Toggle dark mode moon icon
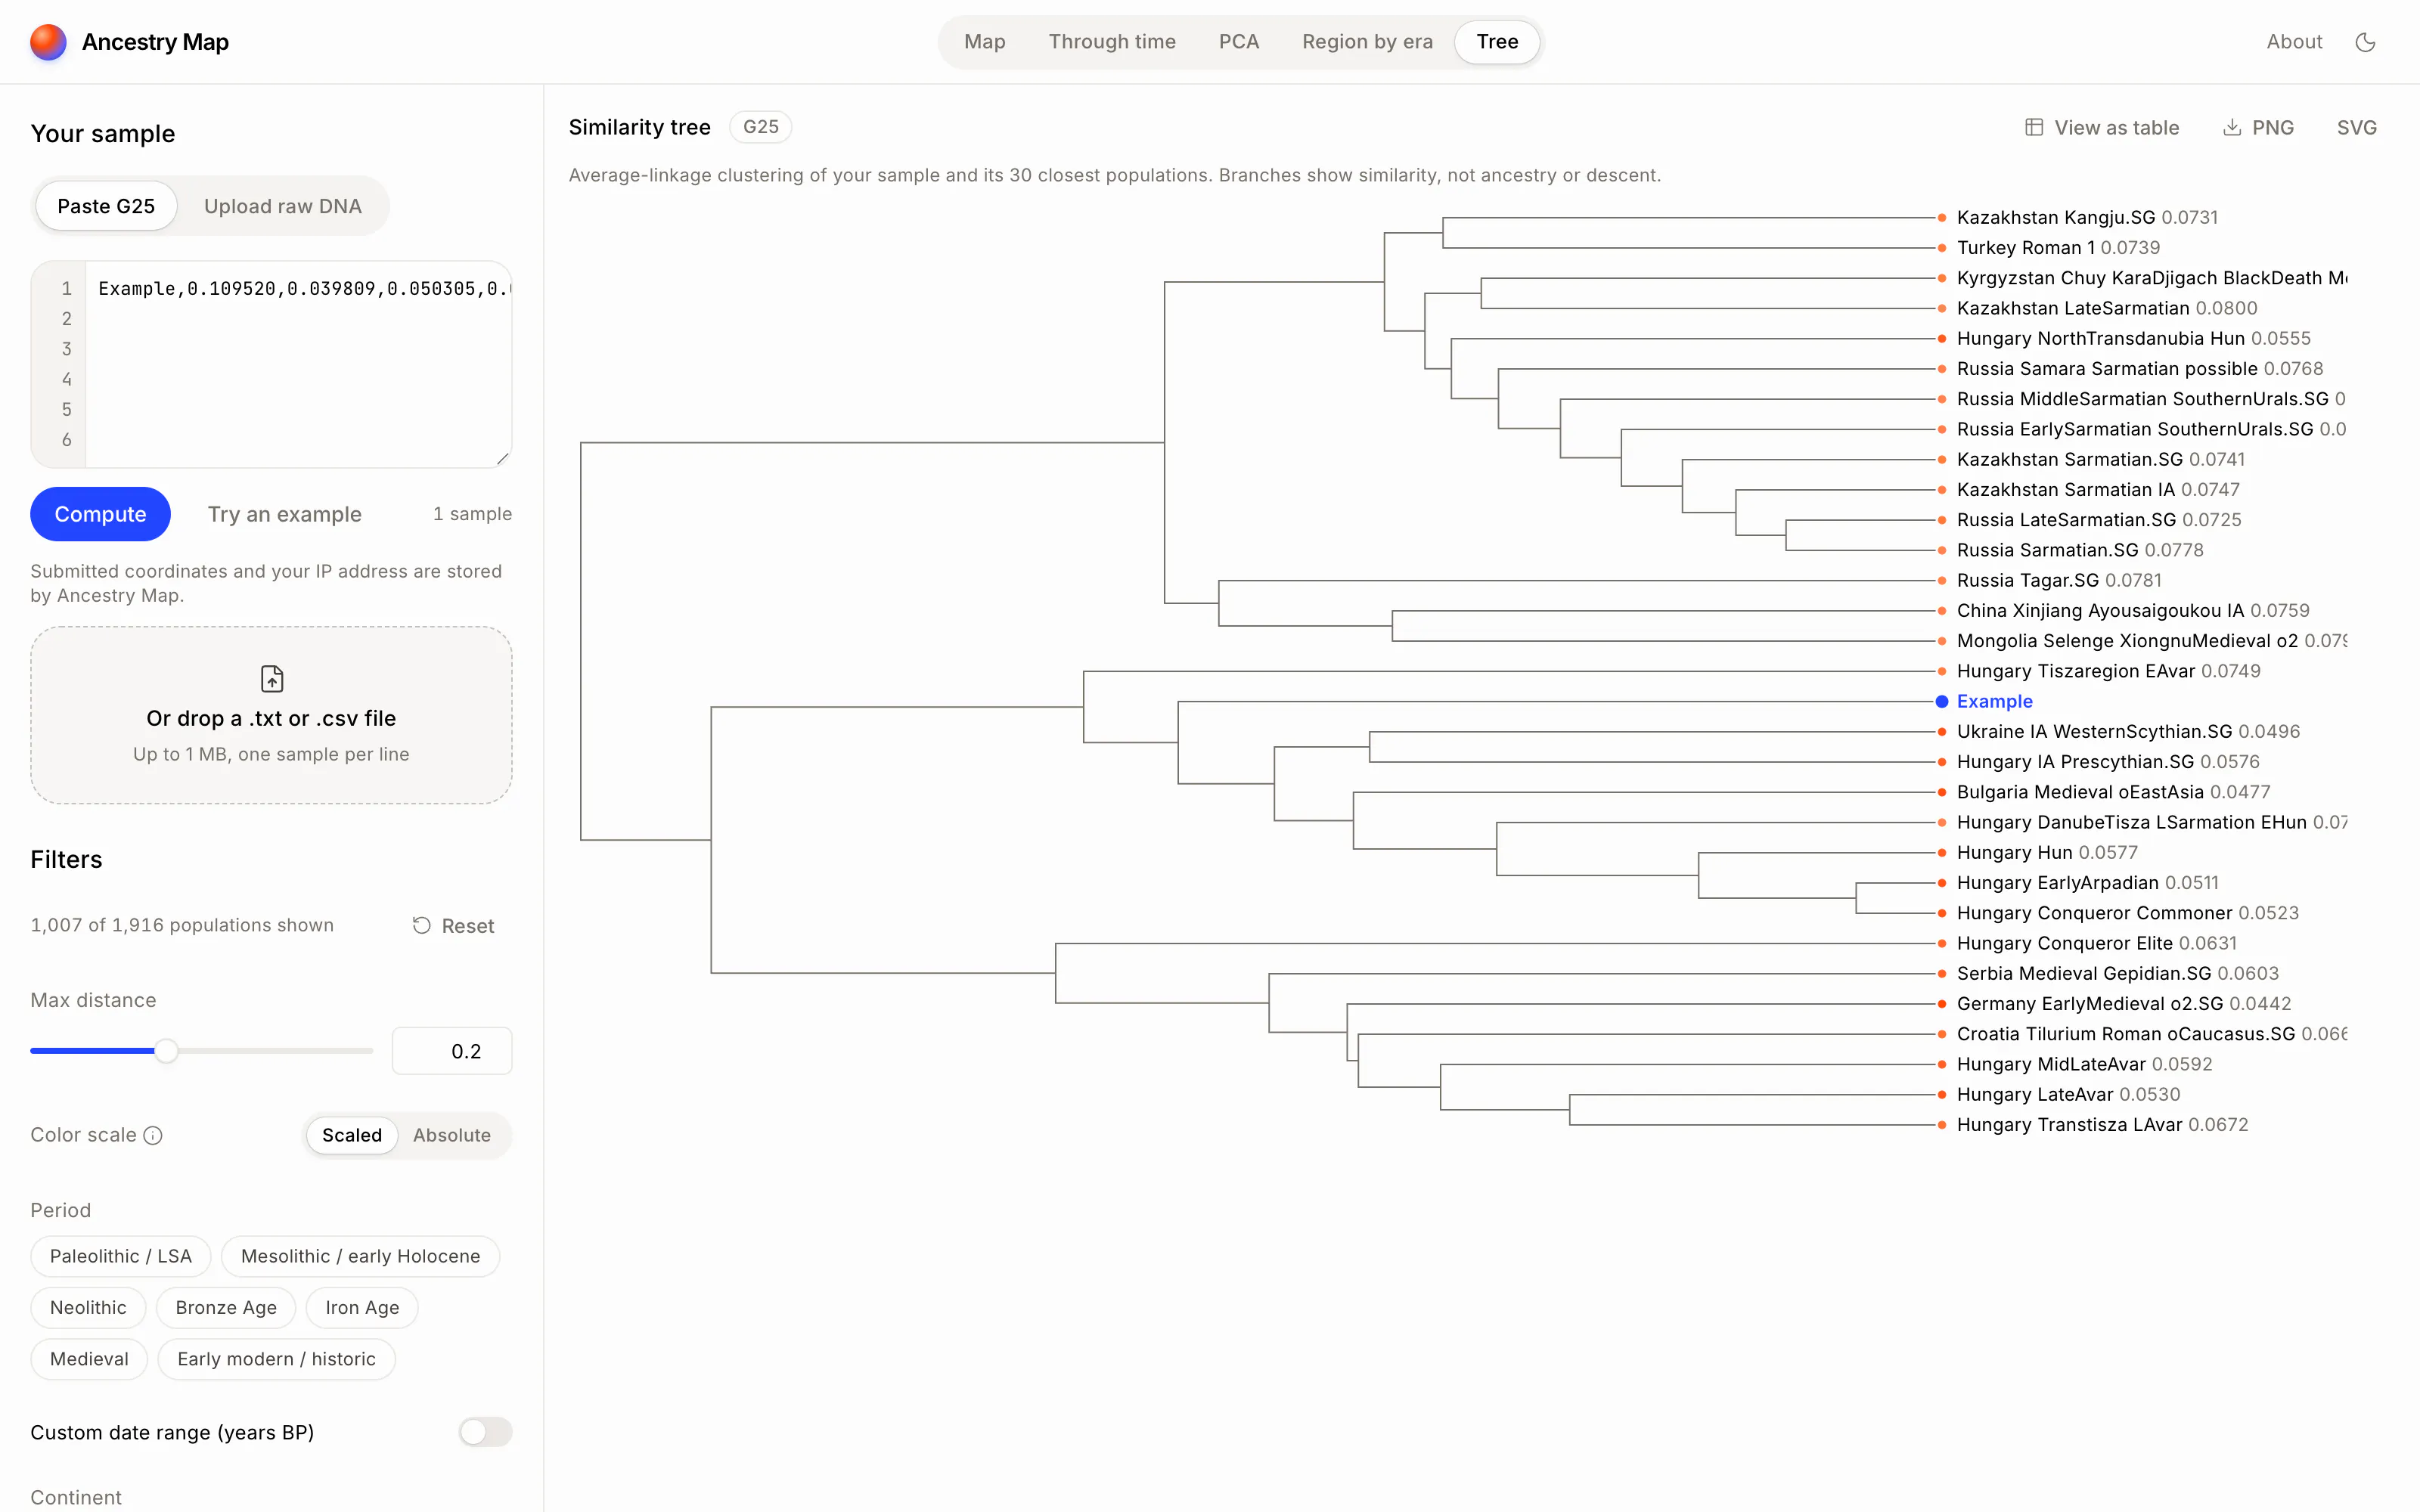This screenshot has width=2420, height=1512. (x=2365, y=42)
